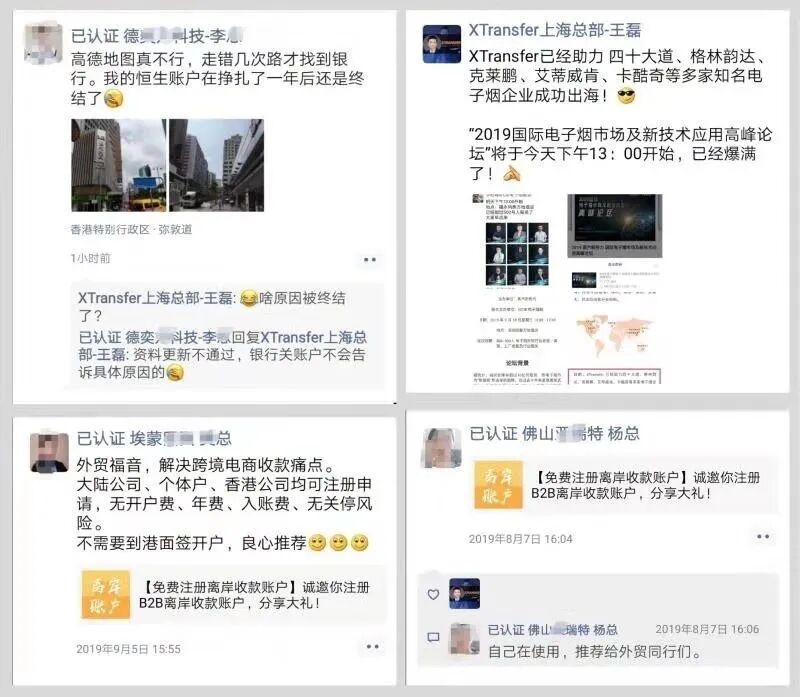Open the 埃蒙 poster's profile avatar
Screen dimensions: 800x697
pyautogui.click(x=49, y=452)
